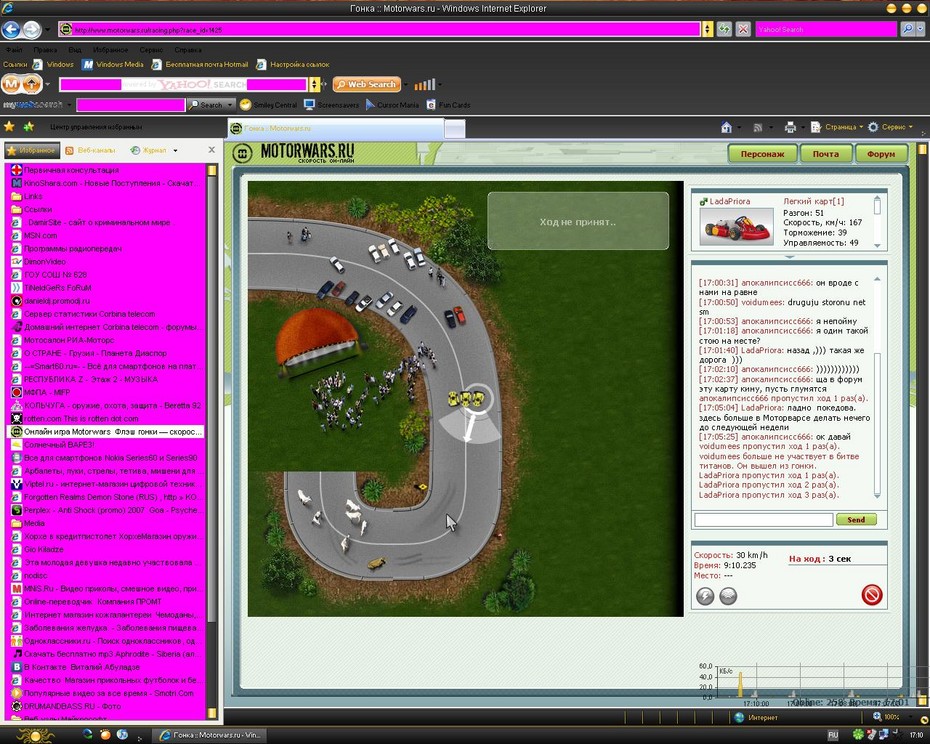Click the signal bars icon on the toolbar
The image size is (930, 744).
pyautogui.click(x=424, y=85)
